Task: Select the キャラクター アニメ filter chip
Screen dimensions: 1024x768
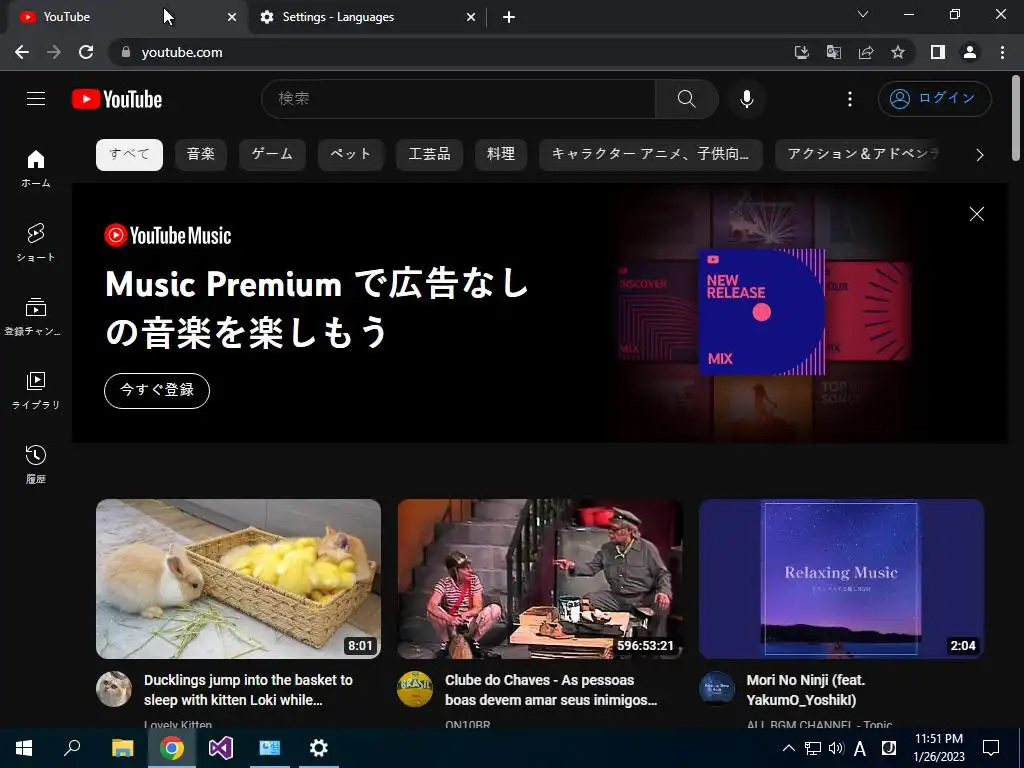Action: [651, 154]
